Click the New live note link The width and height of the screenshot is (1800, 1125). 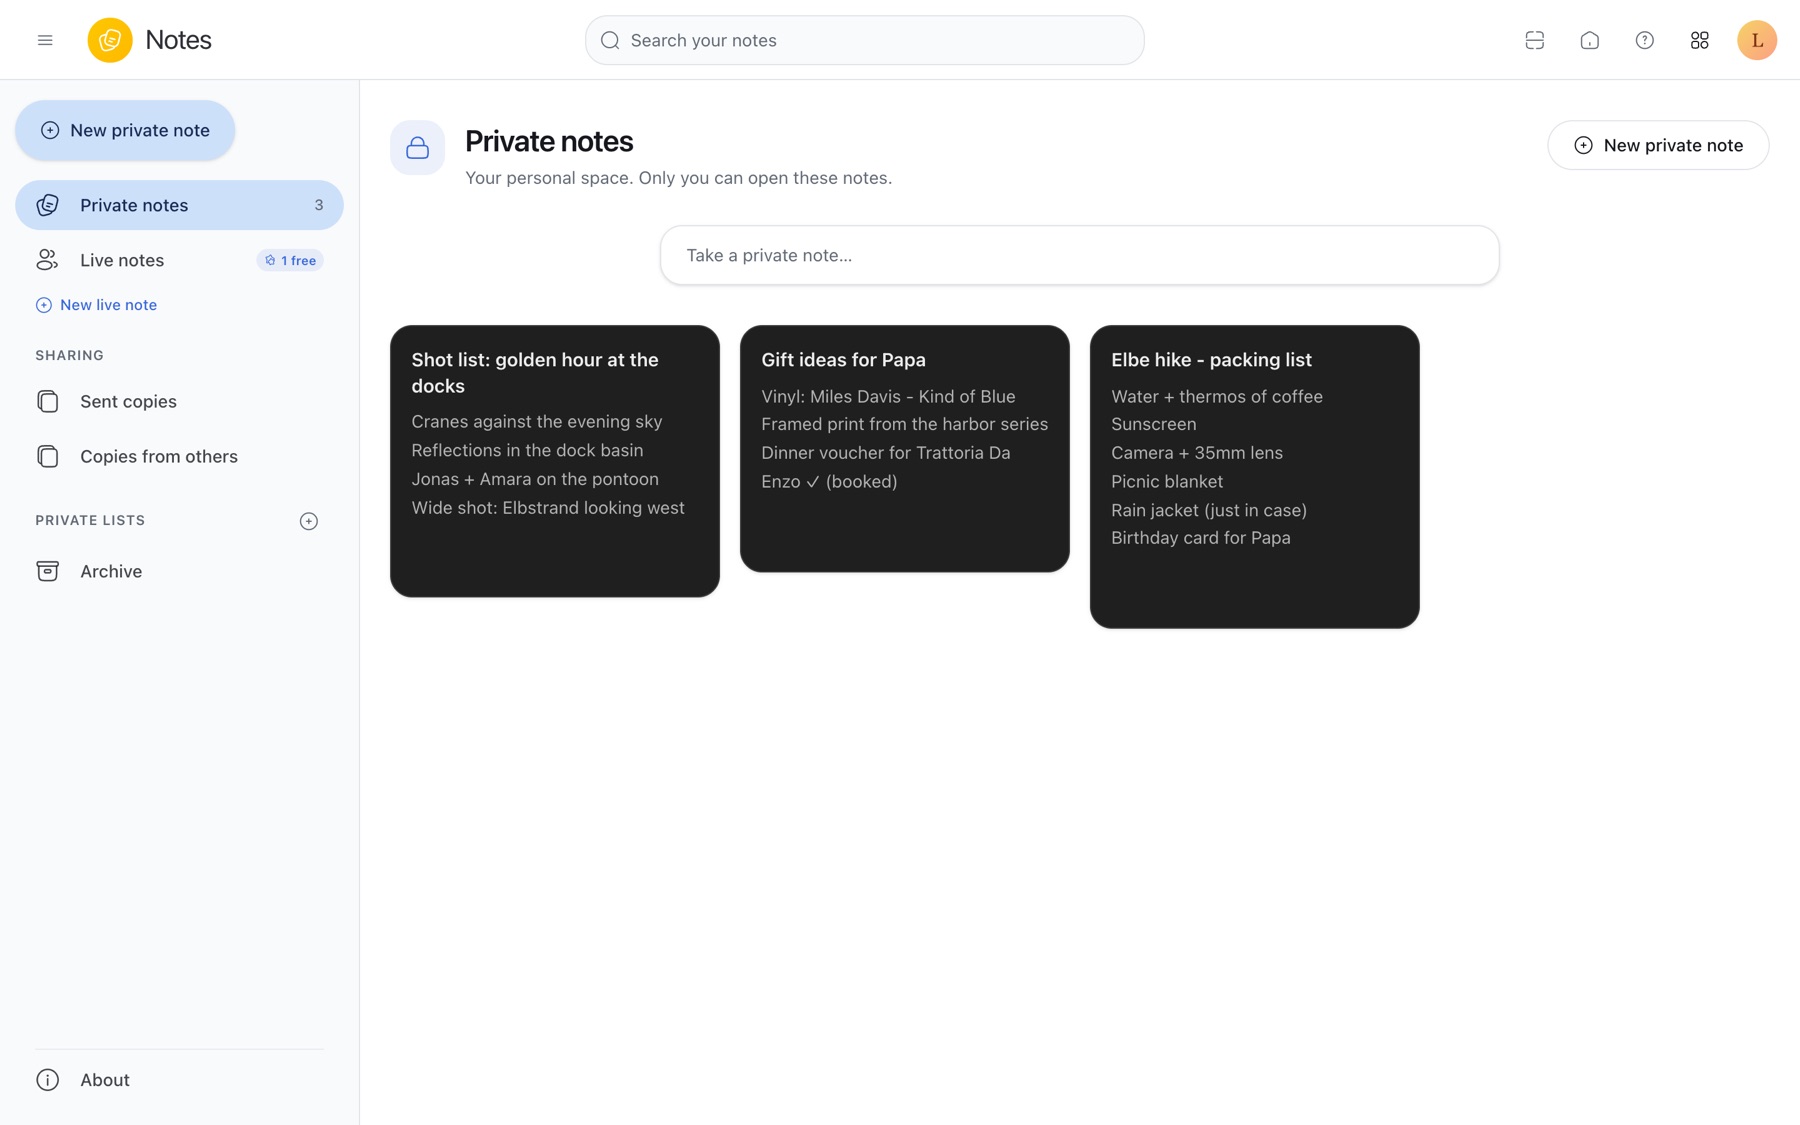coord(96,305)
